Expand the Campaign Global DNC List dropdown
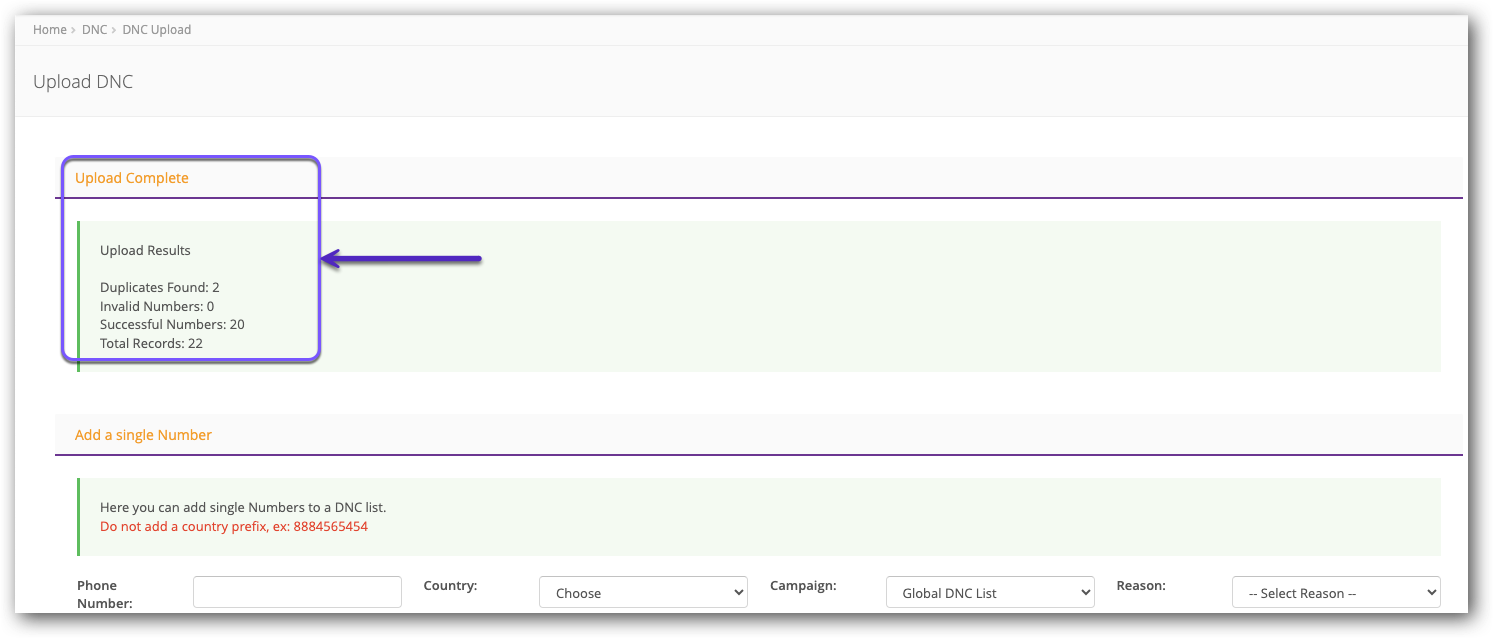The height and width of the screenshot is (638, 1493). [x=990, y=592]
